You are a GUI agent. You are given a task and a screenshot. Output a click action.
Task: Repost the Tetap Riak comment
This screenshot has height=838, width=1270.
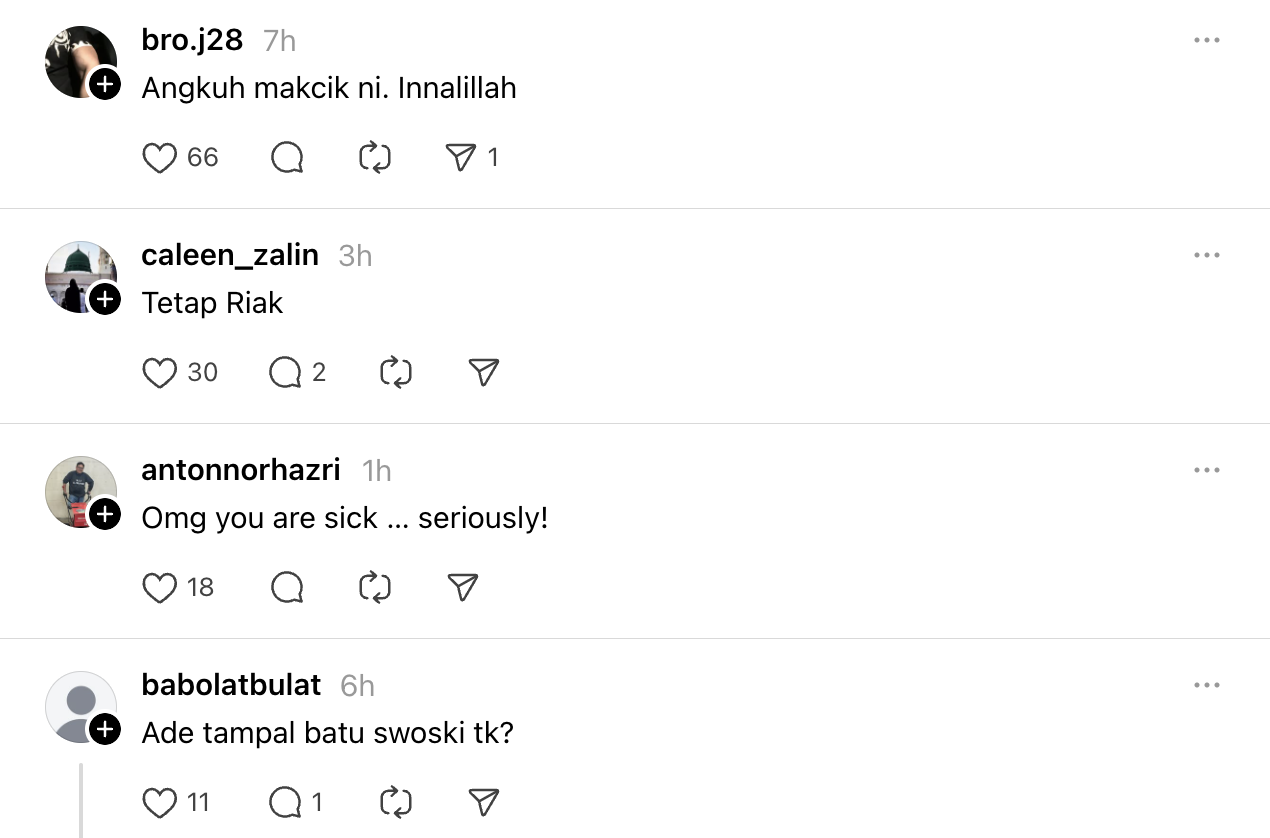click(395, 372)
